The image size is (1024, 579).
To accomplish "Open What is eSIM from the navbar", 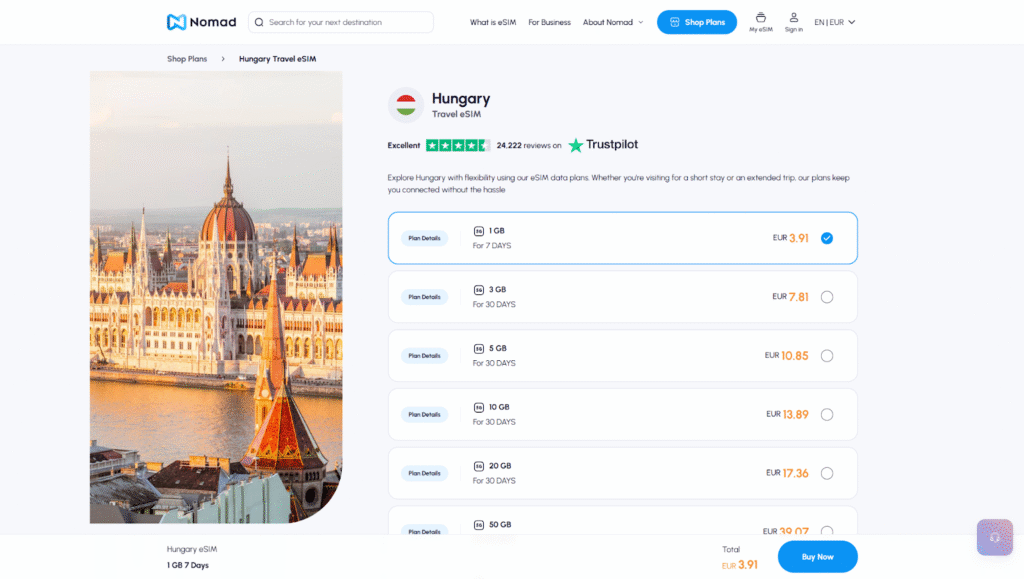I will pos(492,21).
